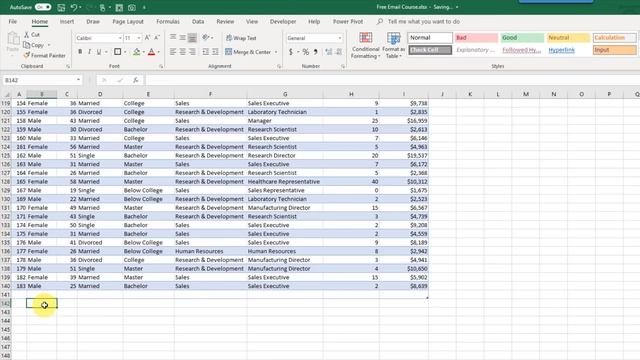640x360 pixels.
Task: Click the Fill Color bucket
Action: [137, 52]
